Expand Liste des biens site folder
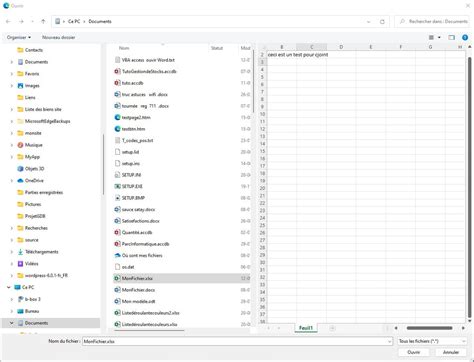 (12, 109)
